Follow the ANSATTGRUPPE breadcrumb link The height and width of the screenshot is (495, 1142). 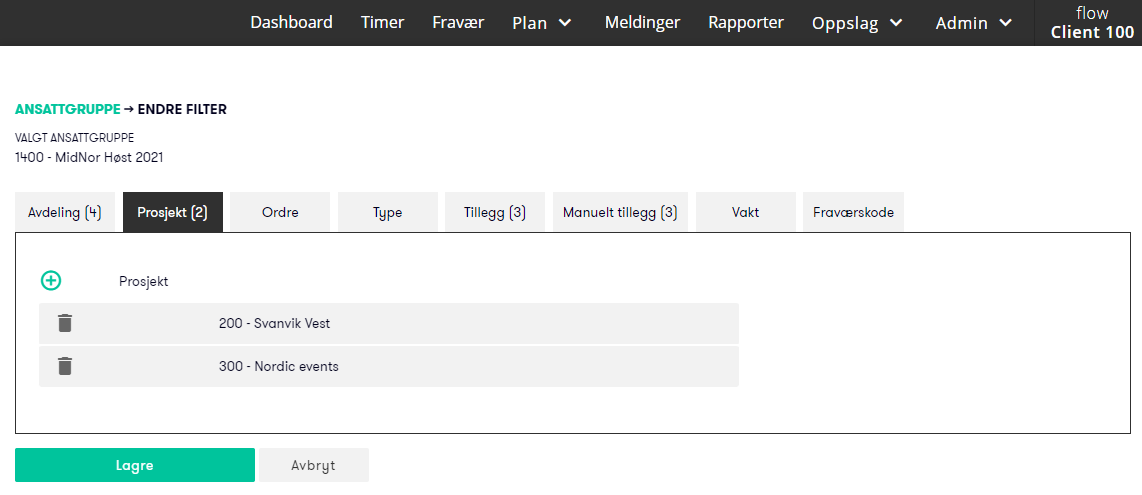[x=68, y=109]
